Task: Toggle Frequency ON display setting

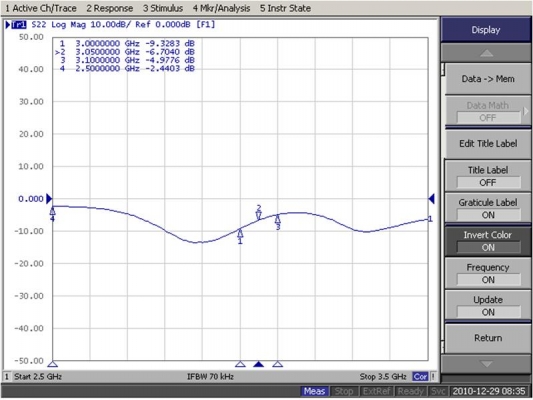Action: [x=488, y=274]
